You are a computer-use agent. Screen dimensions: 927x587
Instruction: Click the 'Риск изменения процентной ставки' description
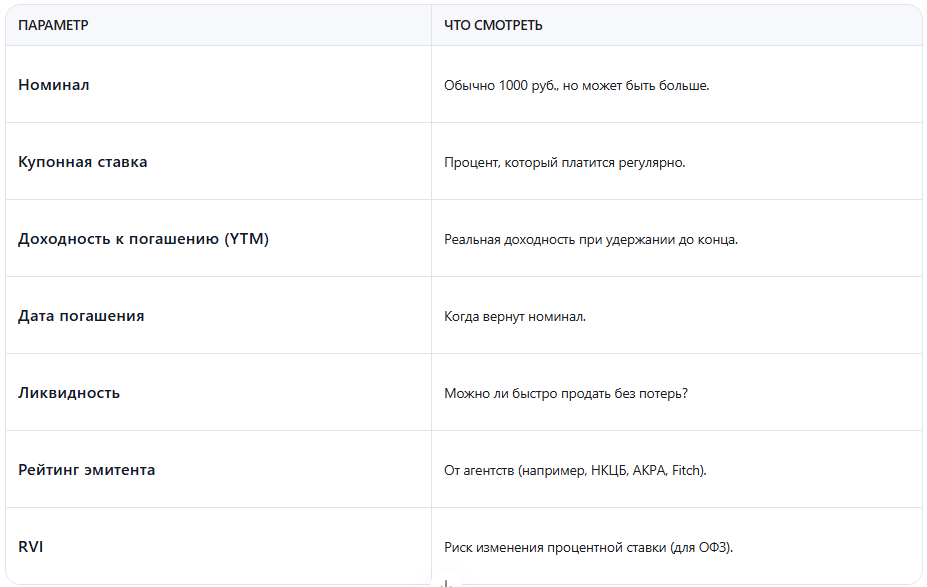point(589,548)
